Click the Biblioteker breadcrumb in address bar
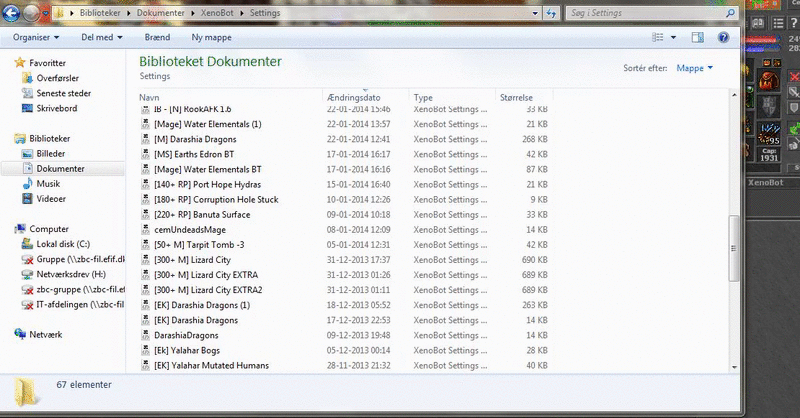 coord(100,13)
